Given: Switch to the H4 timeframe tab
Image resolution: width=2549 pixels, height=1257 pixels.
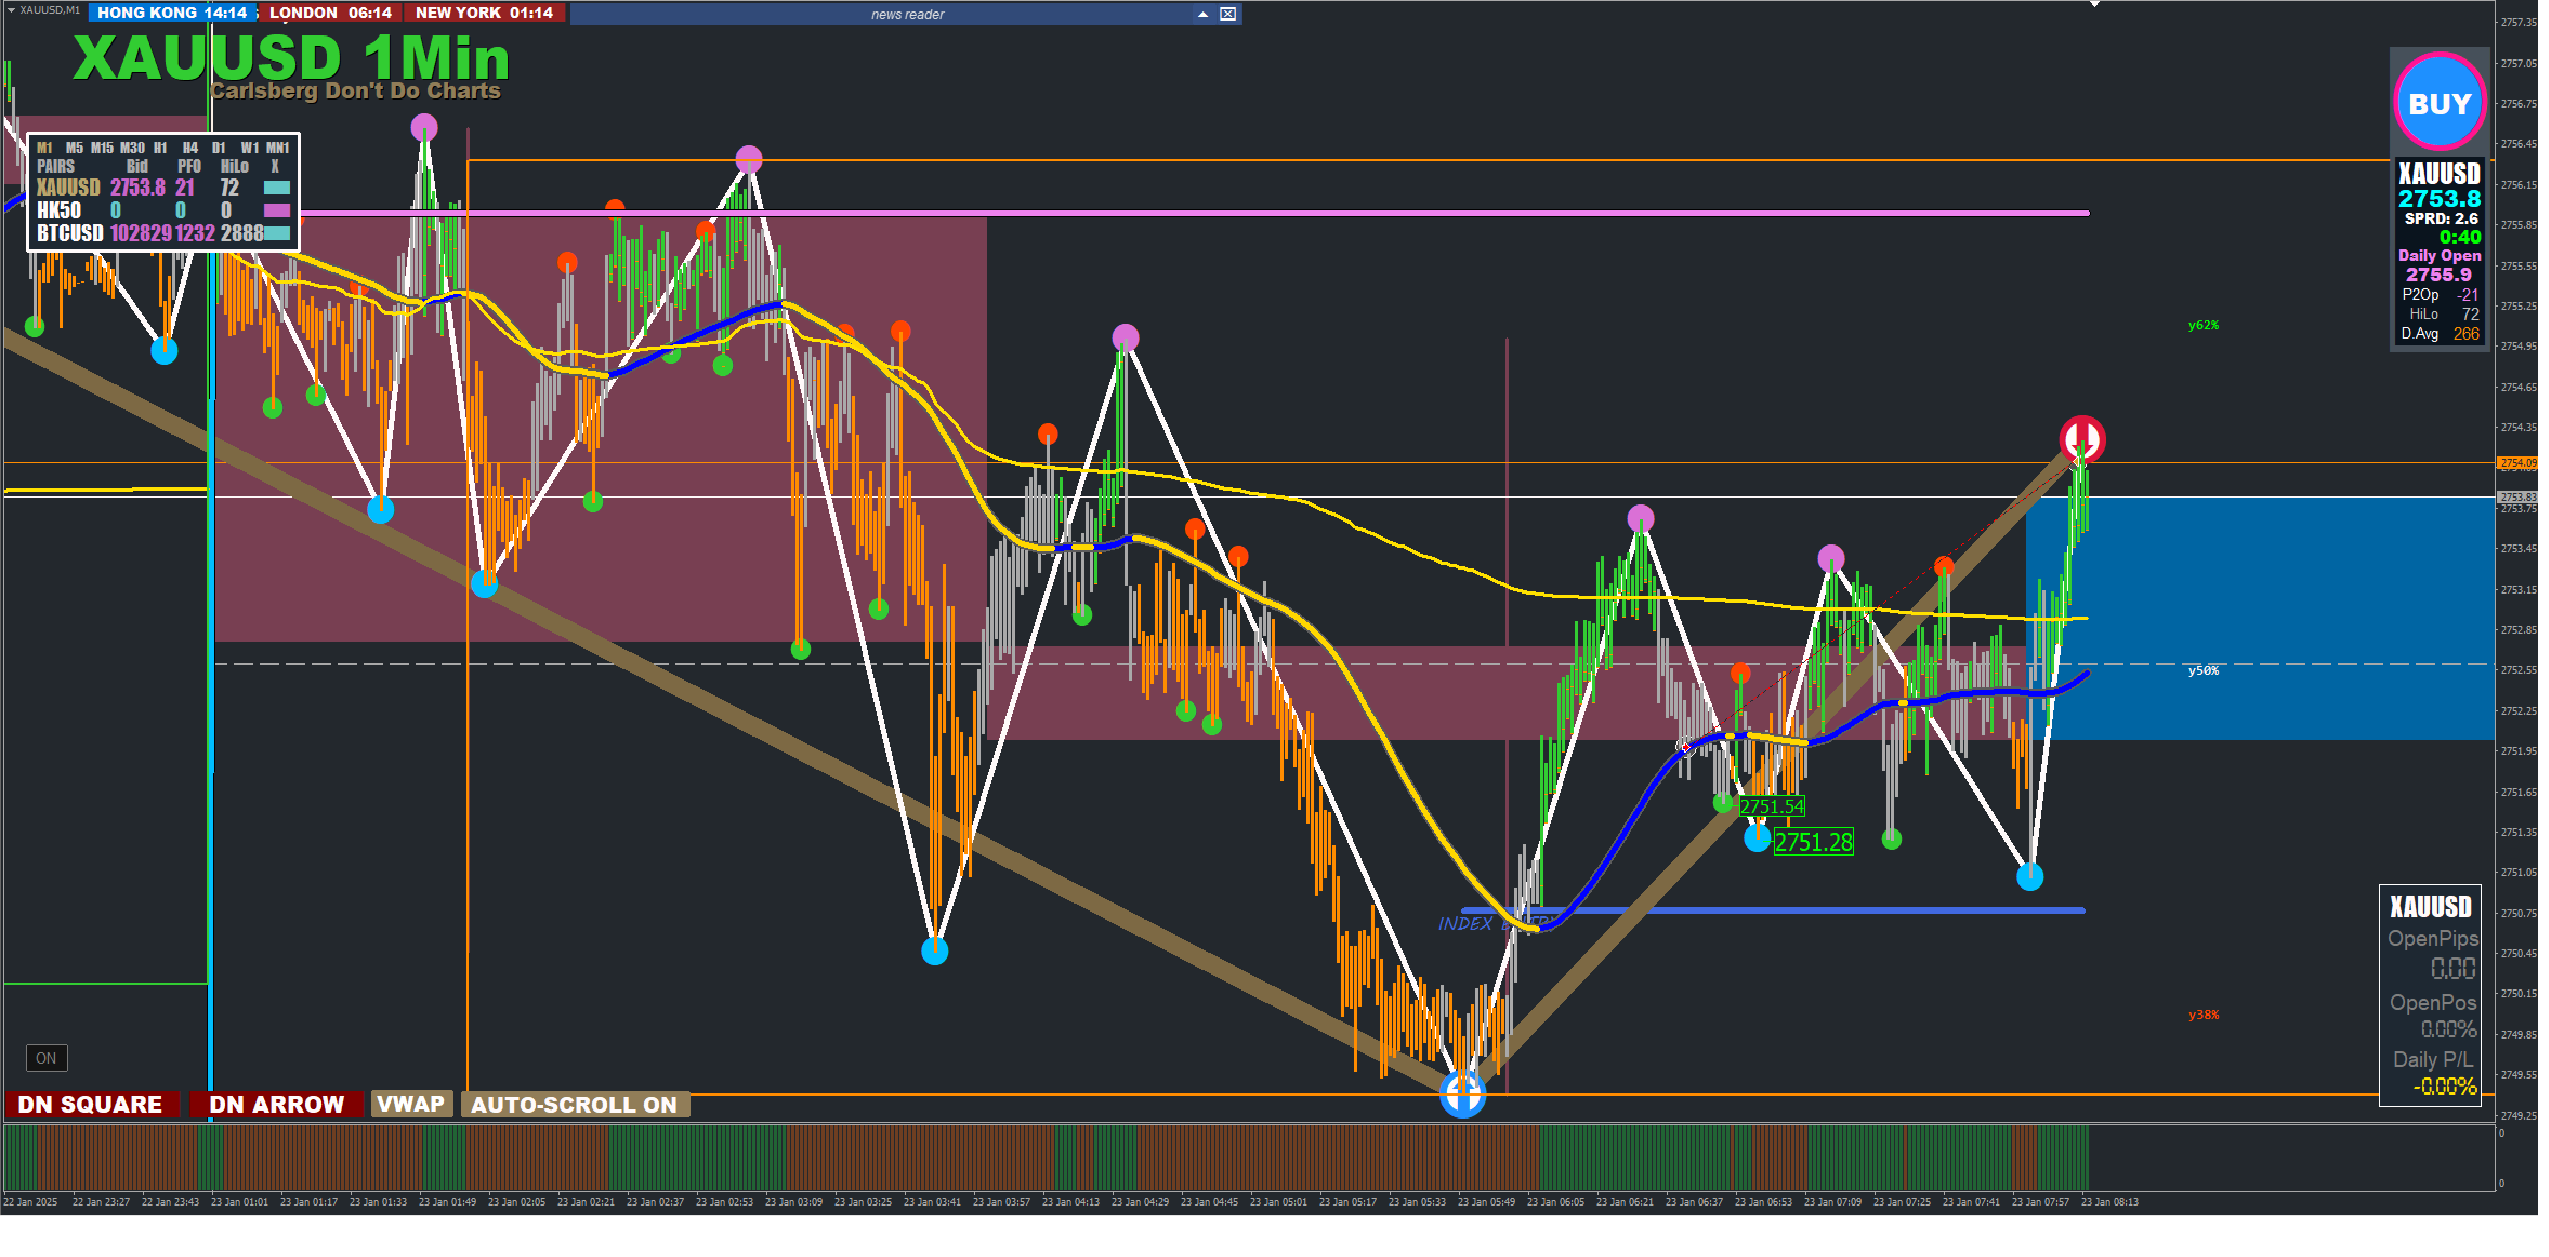Looking at the screenshot, I should [x=189, y=147].
